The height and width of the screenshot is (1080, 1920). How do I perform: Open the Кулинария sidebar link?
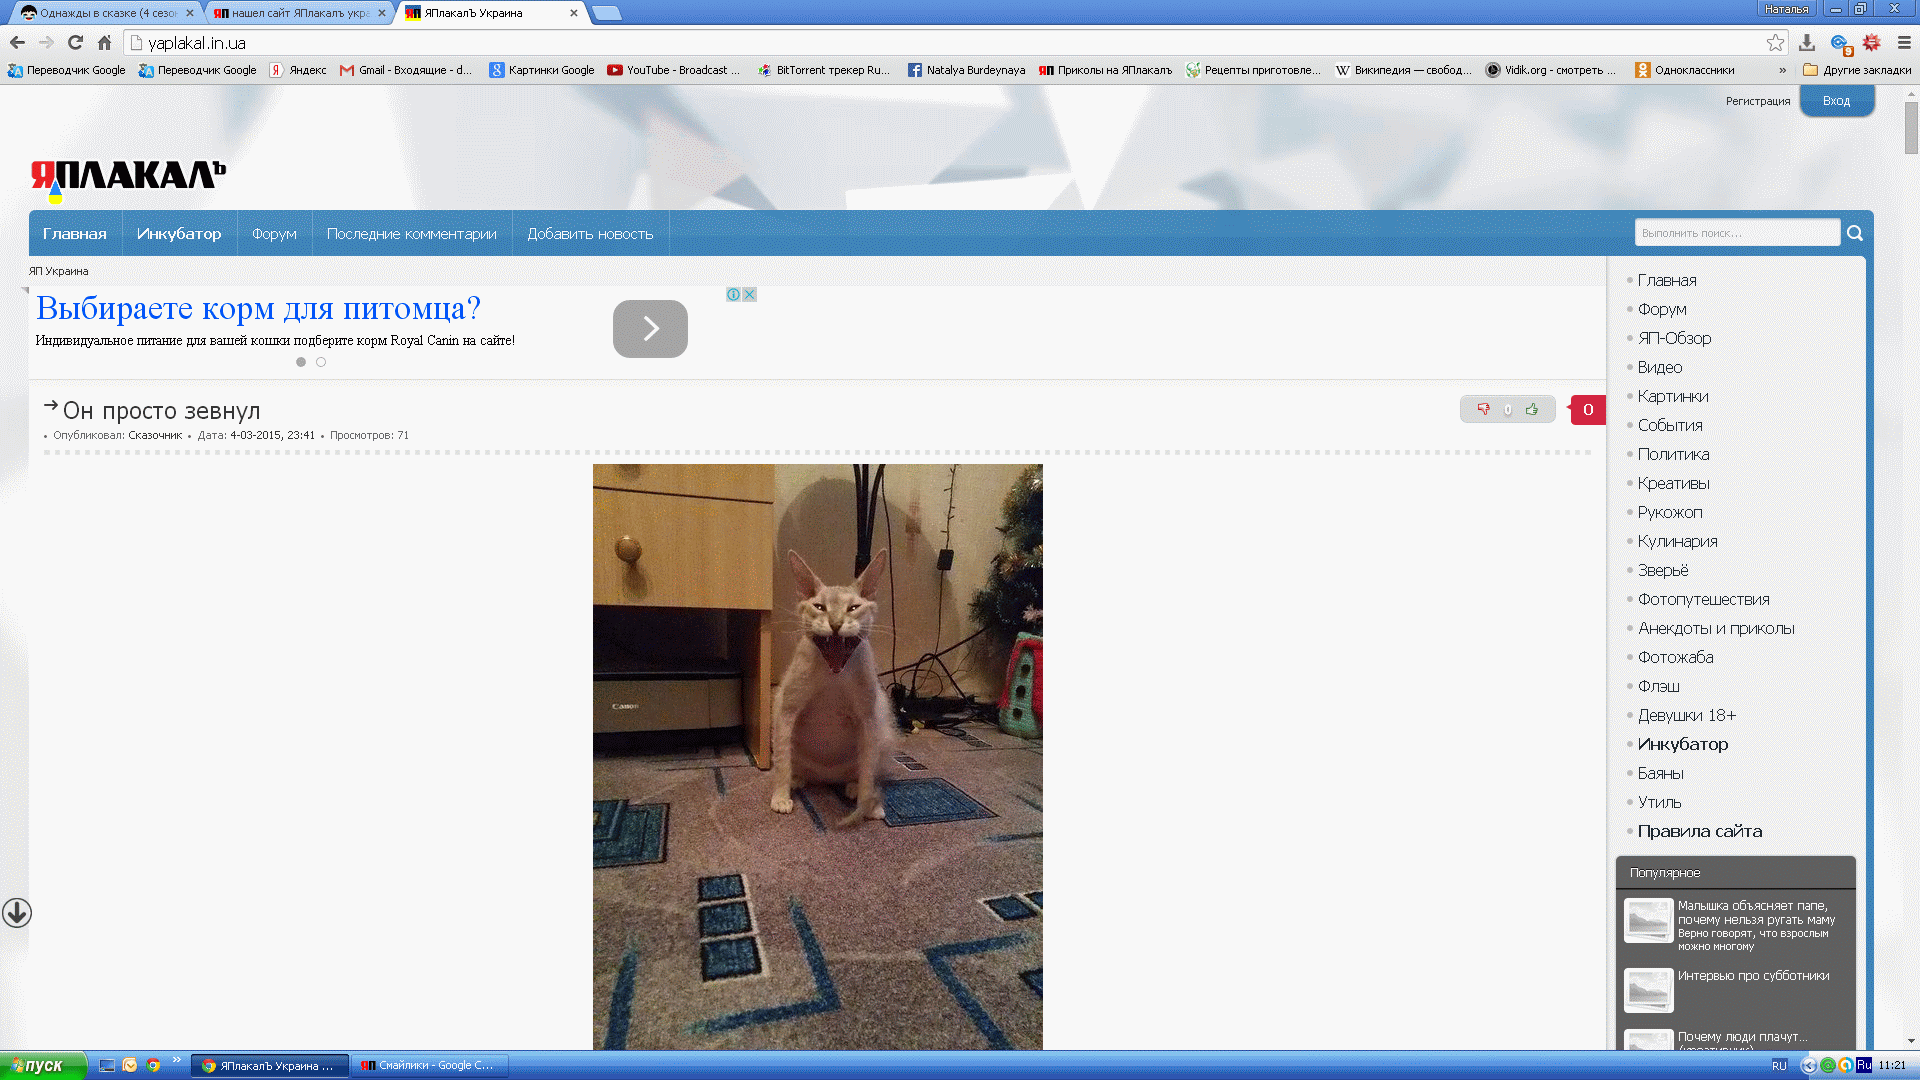click(x=1677, y=541)
